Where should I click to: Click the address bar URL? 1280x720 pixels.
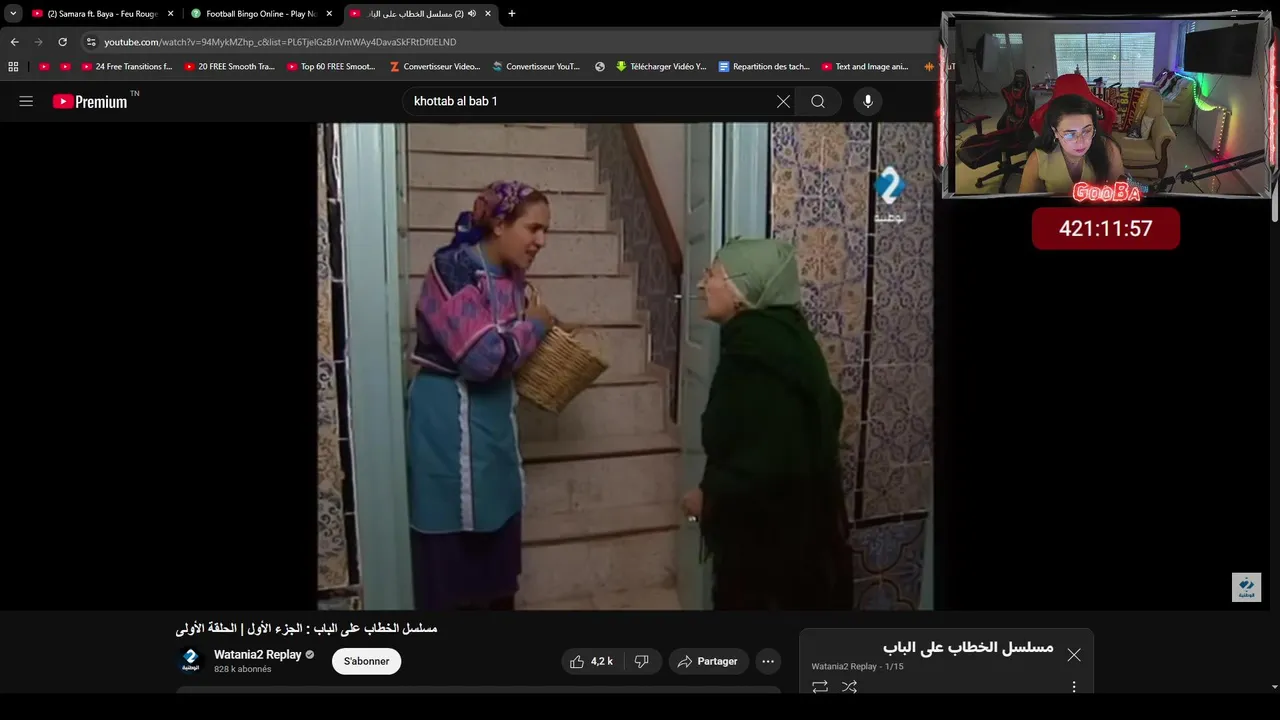(x=280, y=42)
